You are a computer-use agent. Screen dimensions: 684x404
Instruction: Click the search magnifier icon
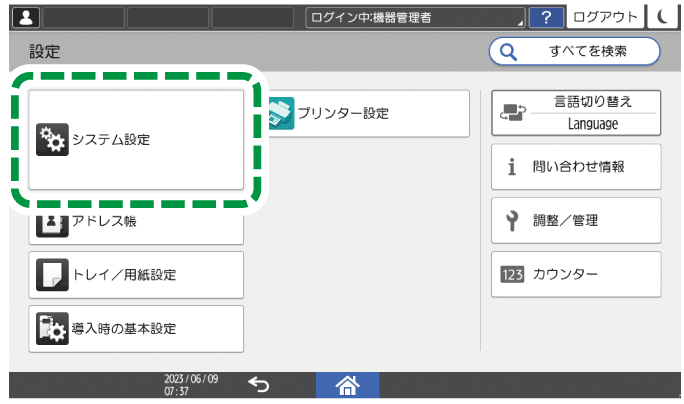tap(508, 52)
